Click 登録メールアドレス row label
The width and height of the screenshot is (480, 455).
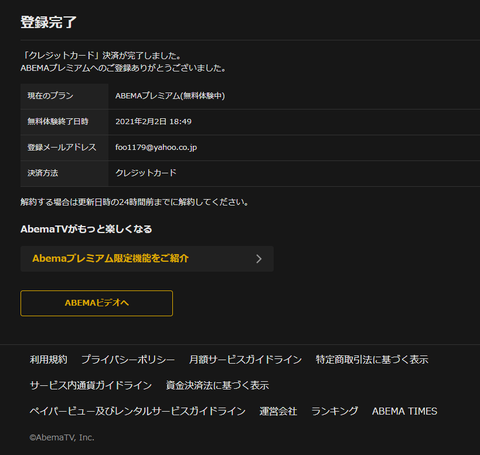pos(62,147)
